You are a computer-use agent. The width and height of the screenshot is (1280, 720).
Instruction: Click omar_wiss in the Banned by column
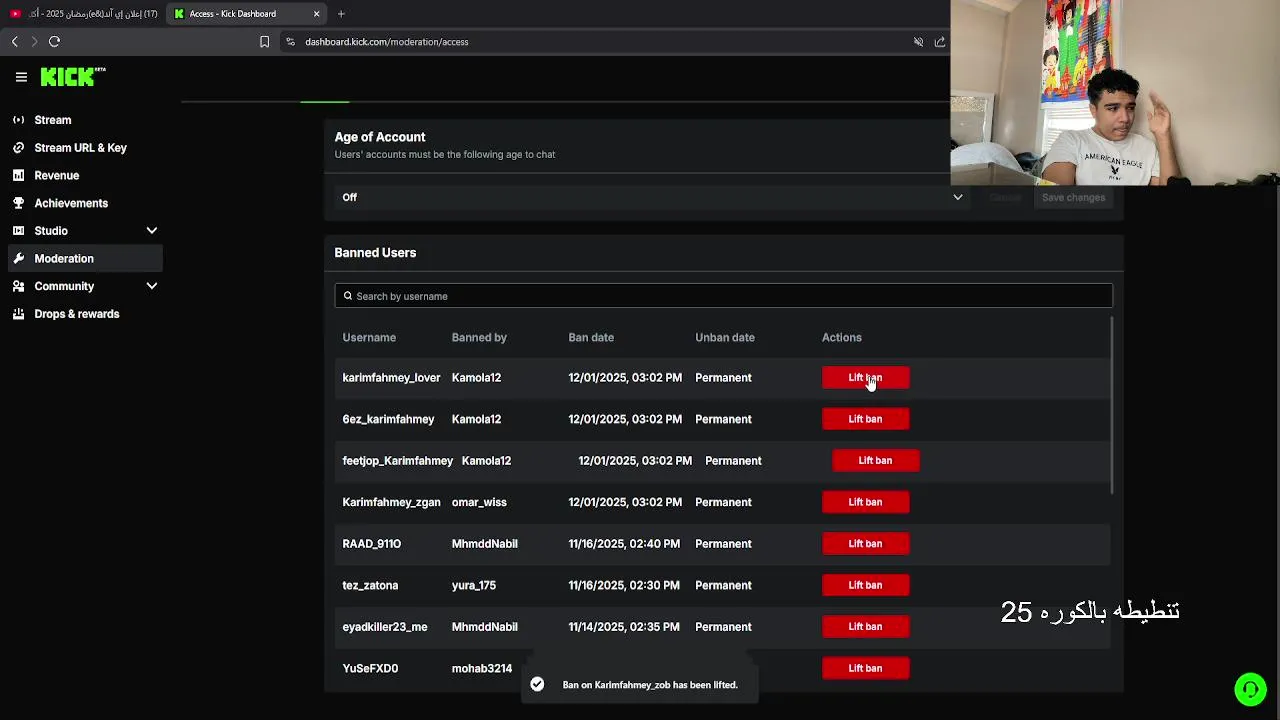[479, 502]
